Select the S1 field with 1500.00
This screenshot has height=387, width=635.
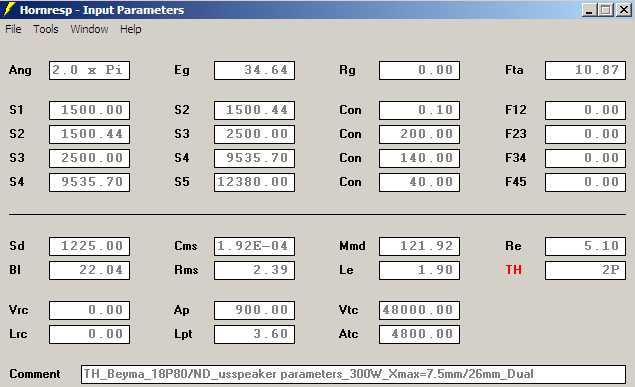89,111
